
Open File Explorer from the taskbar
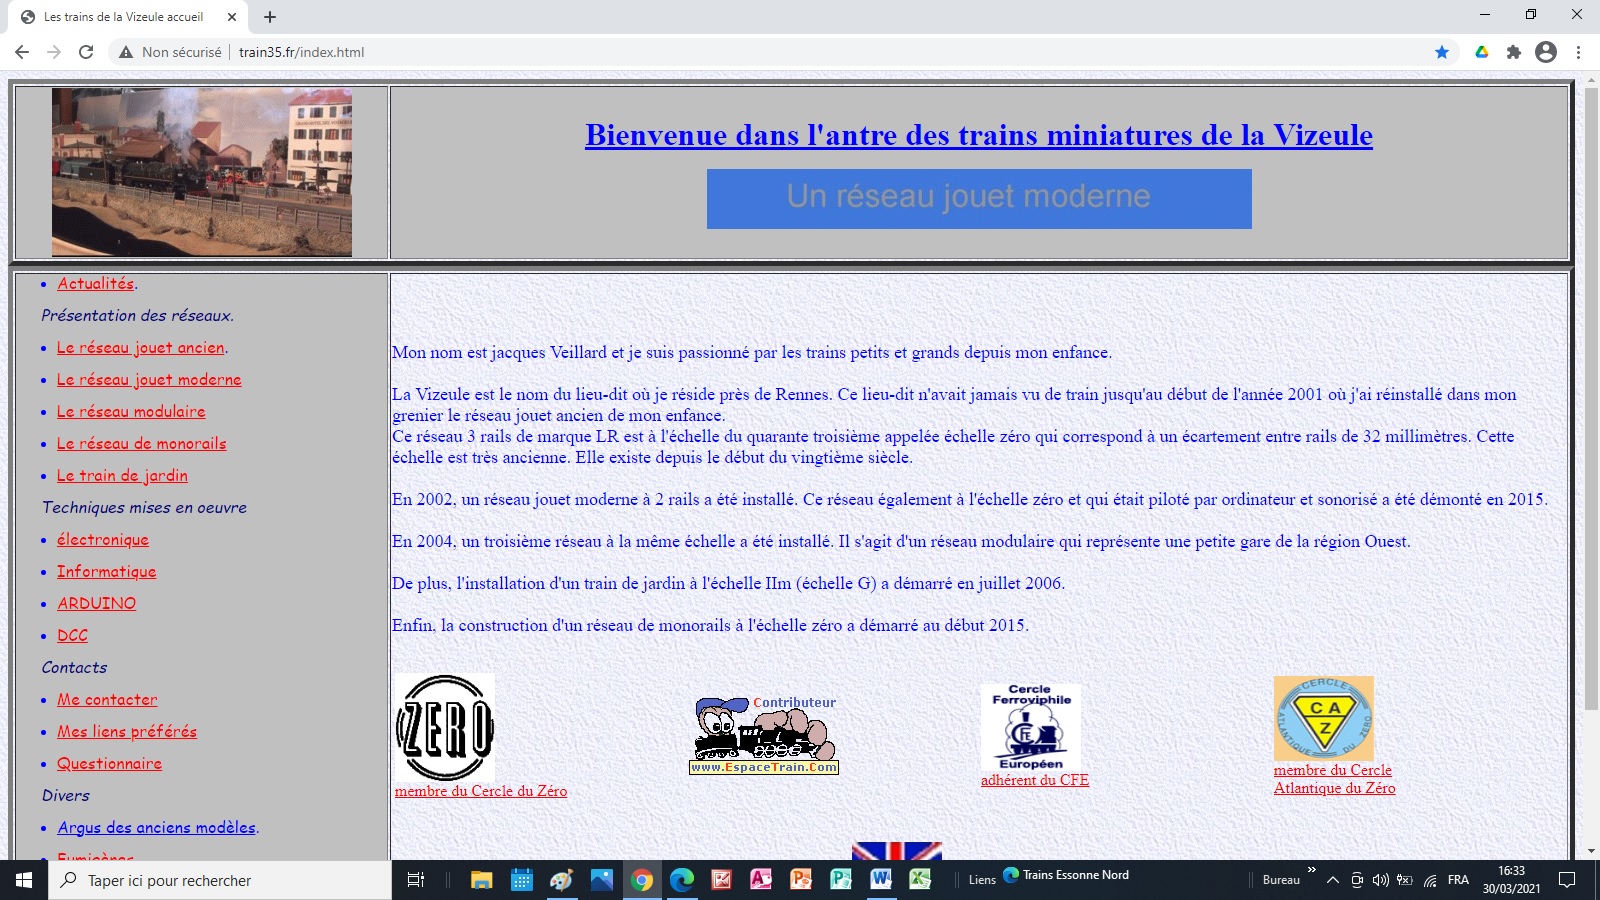point(482,880)
